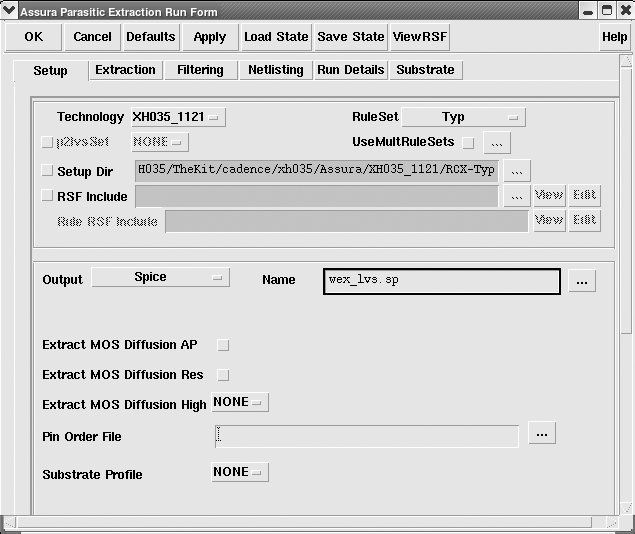Enable the RSF Include checkbox

click(x=47, y=196)
